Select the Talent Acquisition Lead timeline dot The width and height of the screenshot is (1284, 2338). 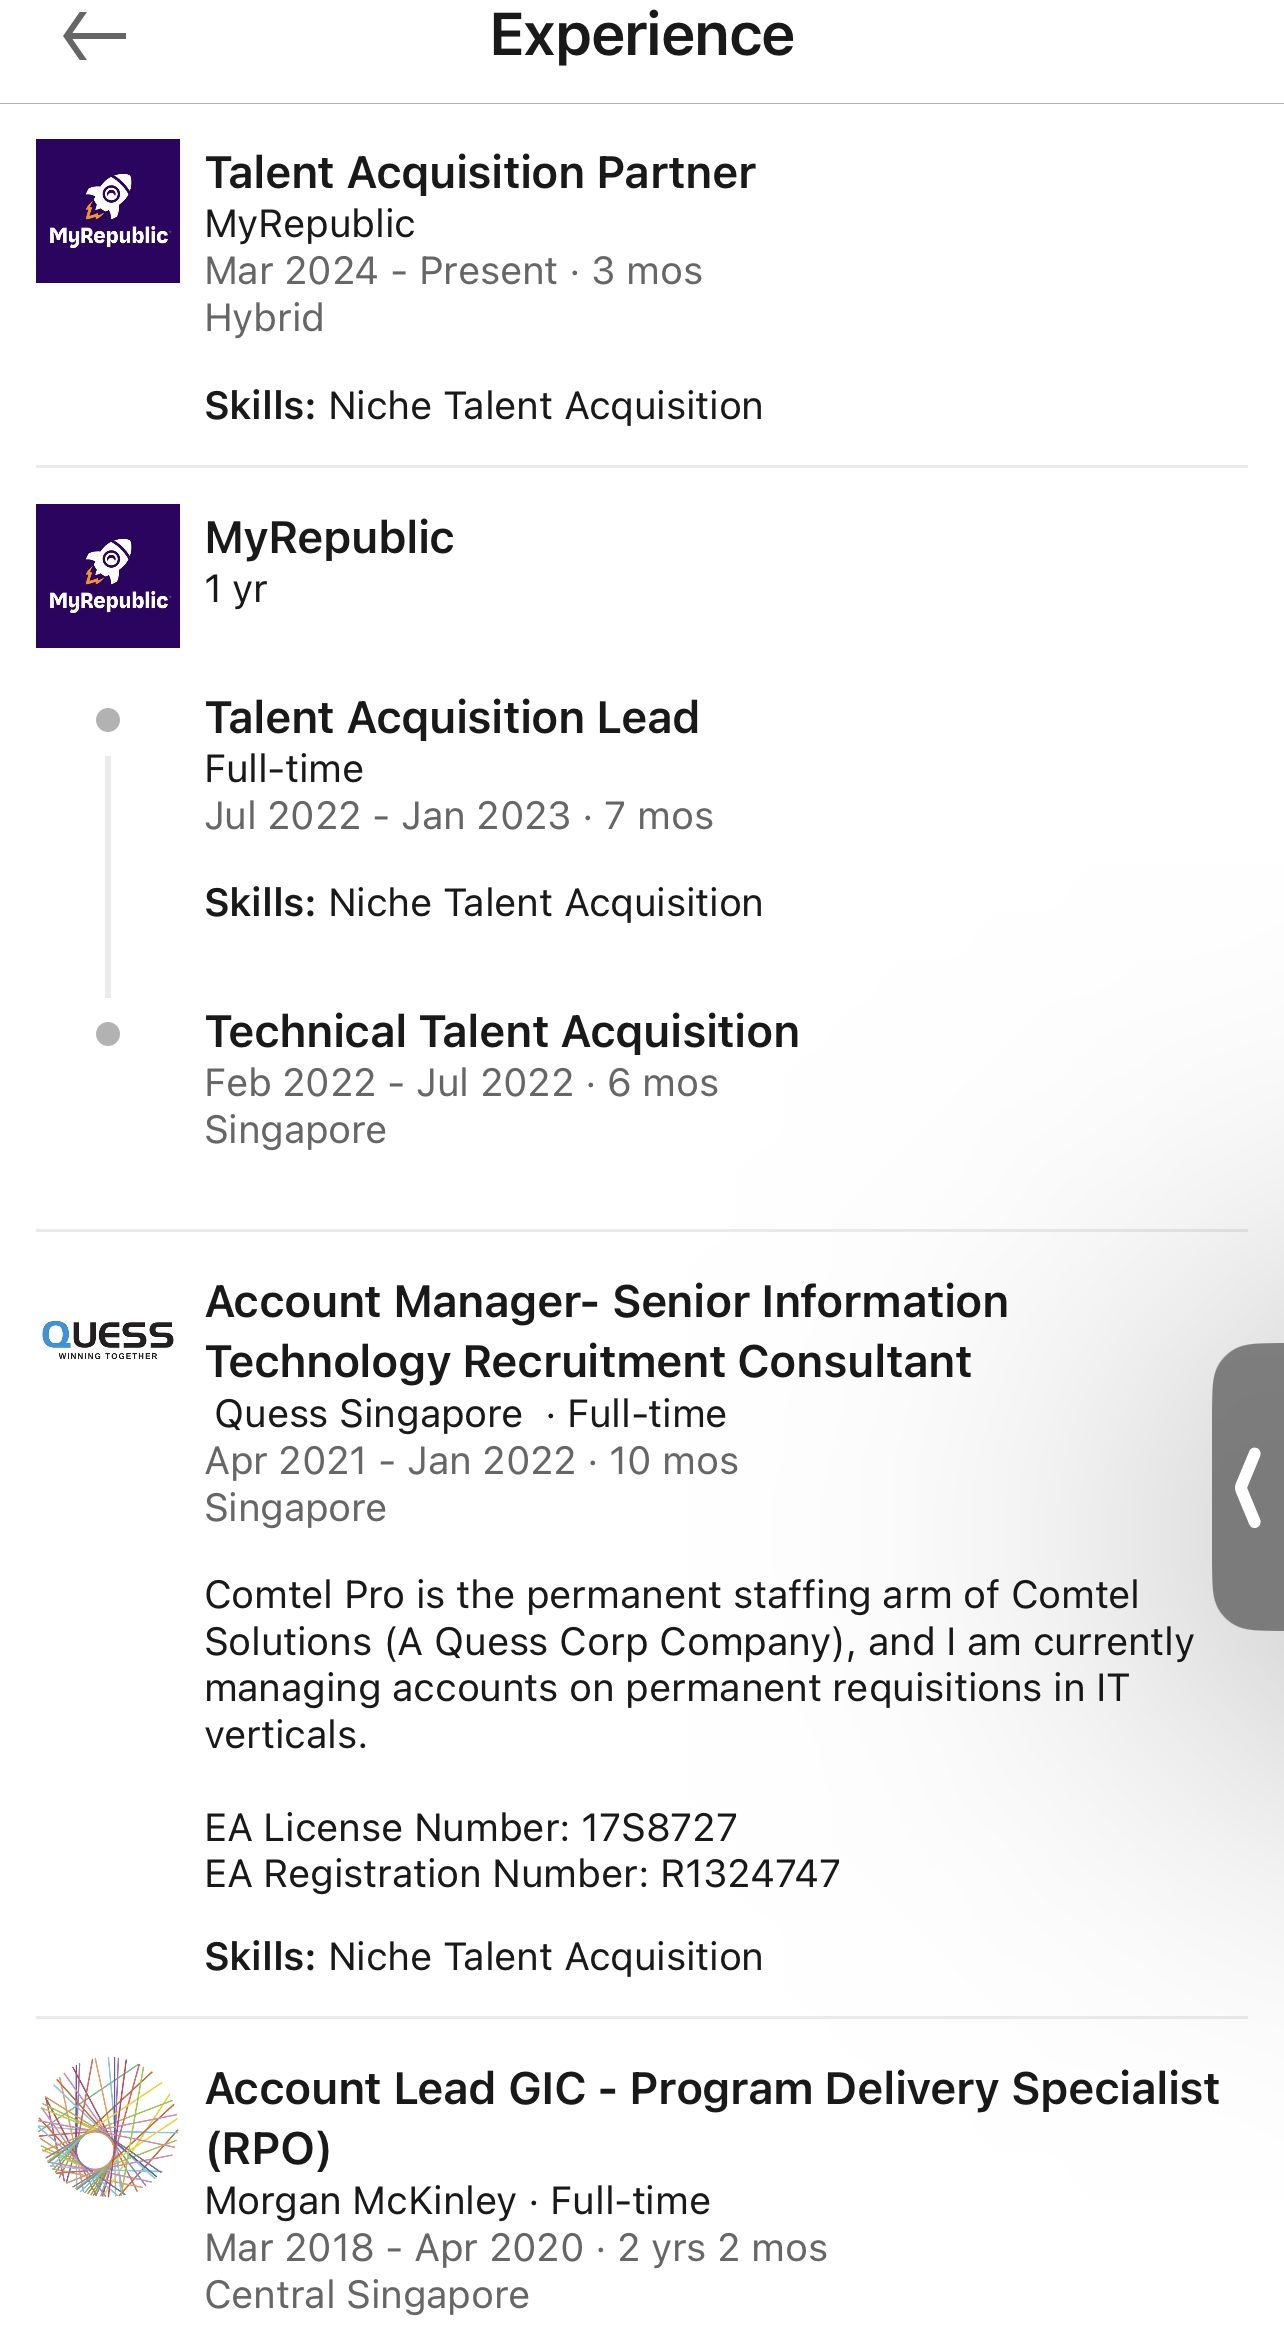tap(108, 720)
